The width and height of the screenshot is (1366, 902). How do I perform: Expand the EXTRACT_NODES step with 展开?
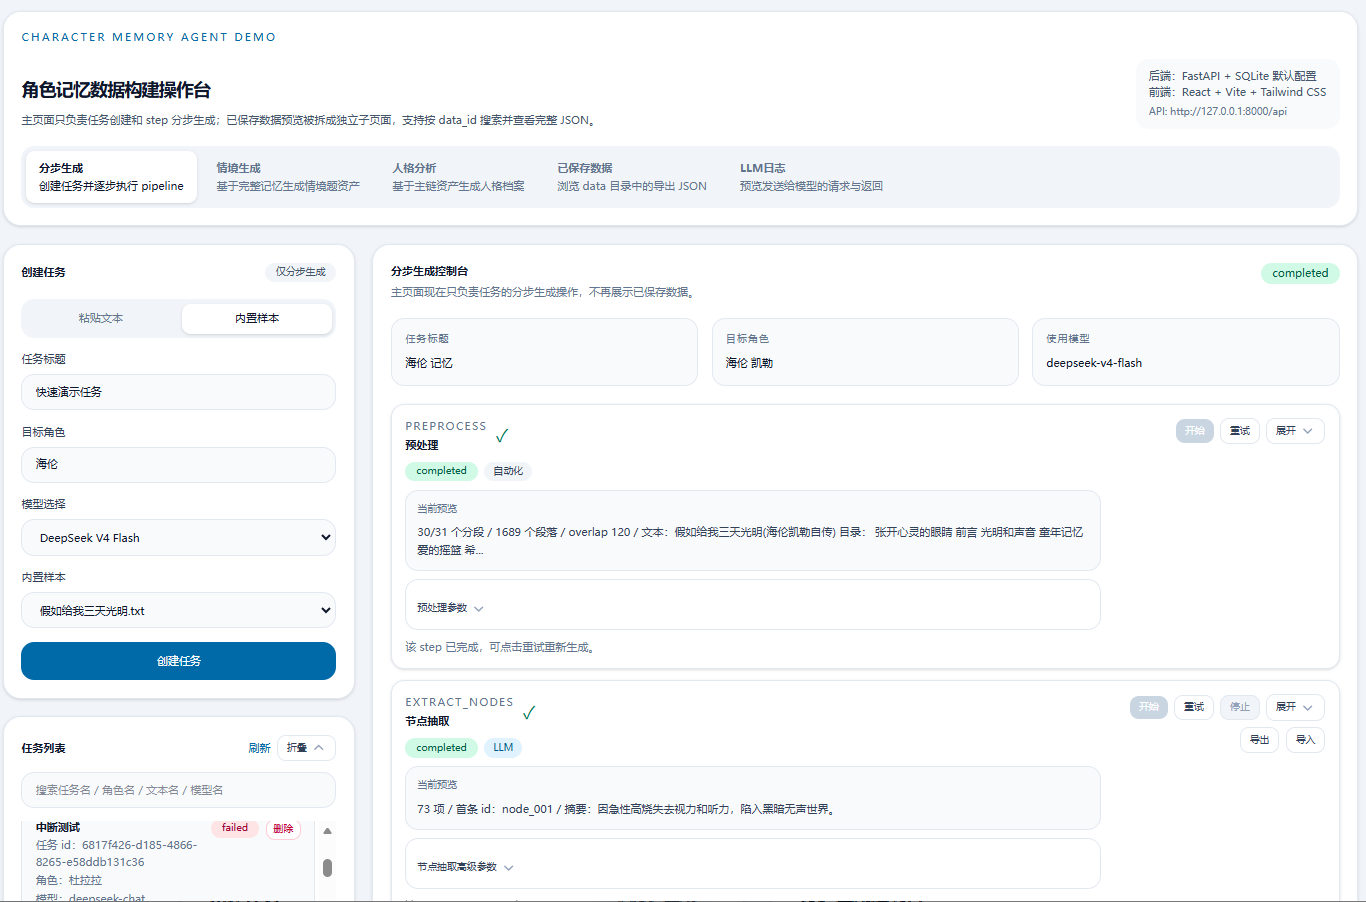[1295, 707]
